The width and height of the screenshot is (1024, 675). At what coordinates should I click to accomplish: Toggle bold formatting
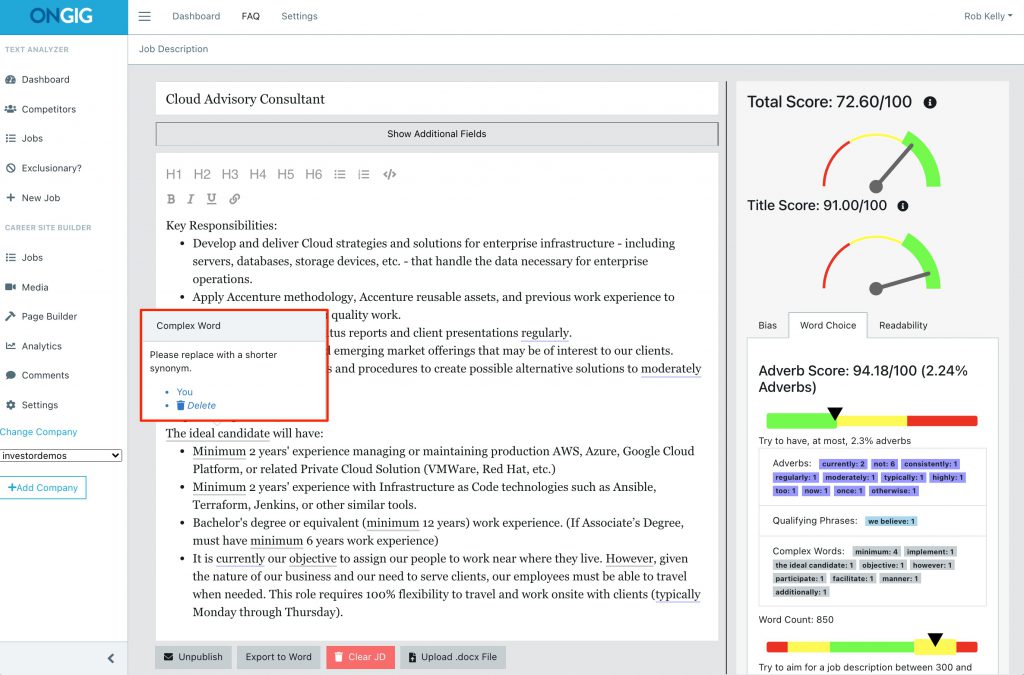171,199
